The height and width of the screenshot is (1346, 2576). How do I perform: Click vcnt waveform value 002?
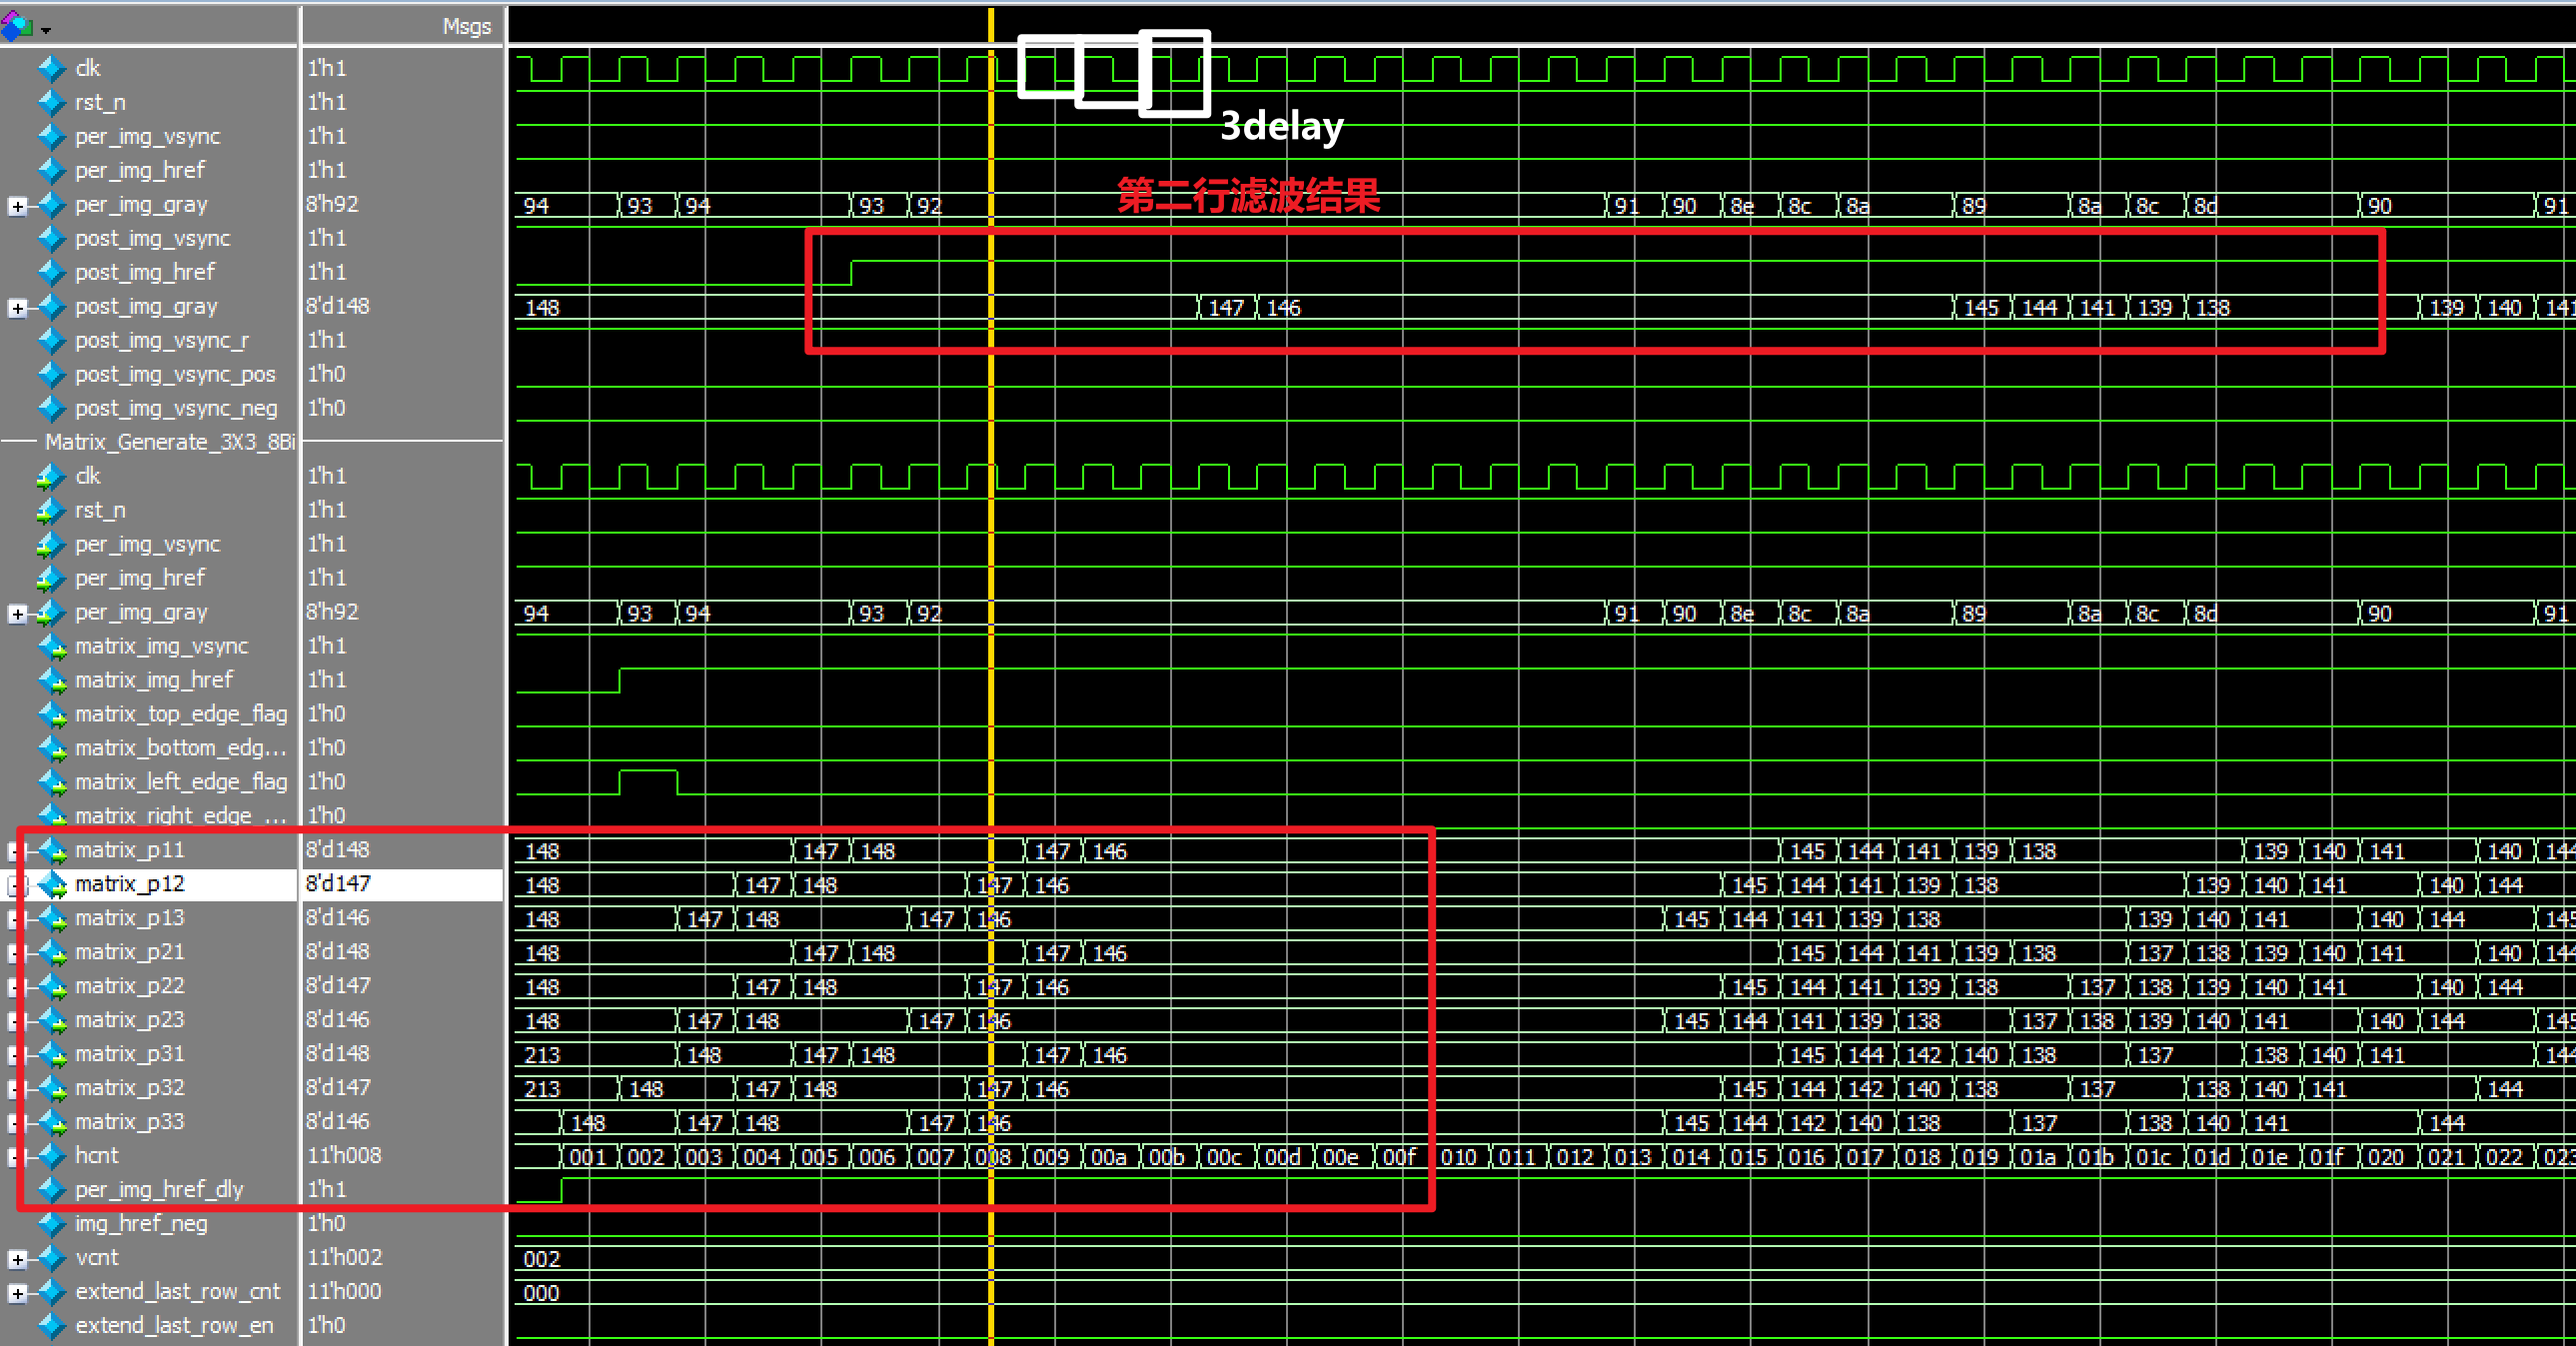click(x=542, y=1260)
